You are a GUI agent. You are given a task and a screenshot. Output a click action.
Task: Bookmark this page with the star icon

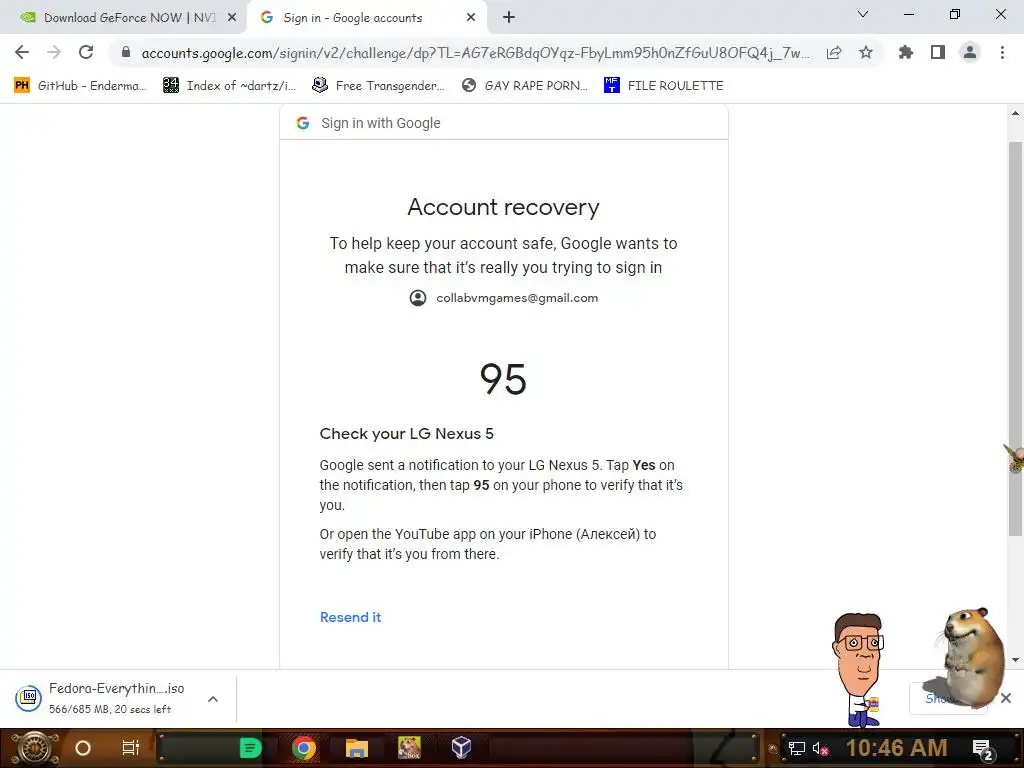(x=866, y=52)
